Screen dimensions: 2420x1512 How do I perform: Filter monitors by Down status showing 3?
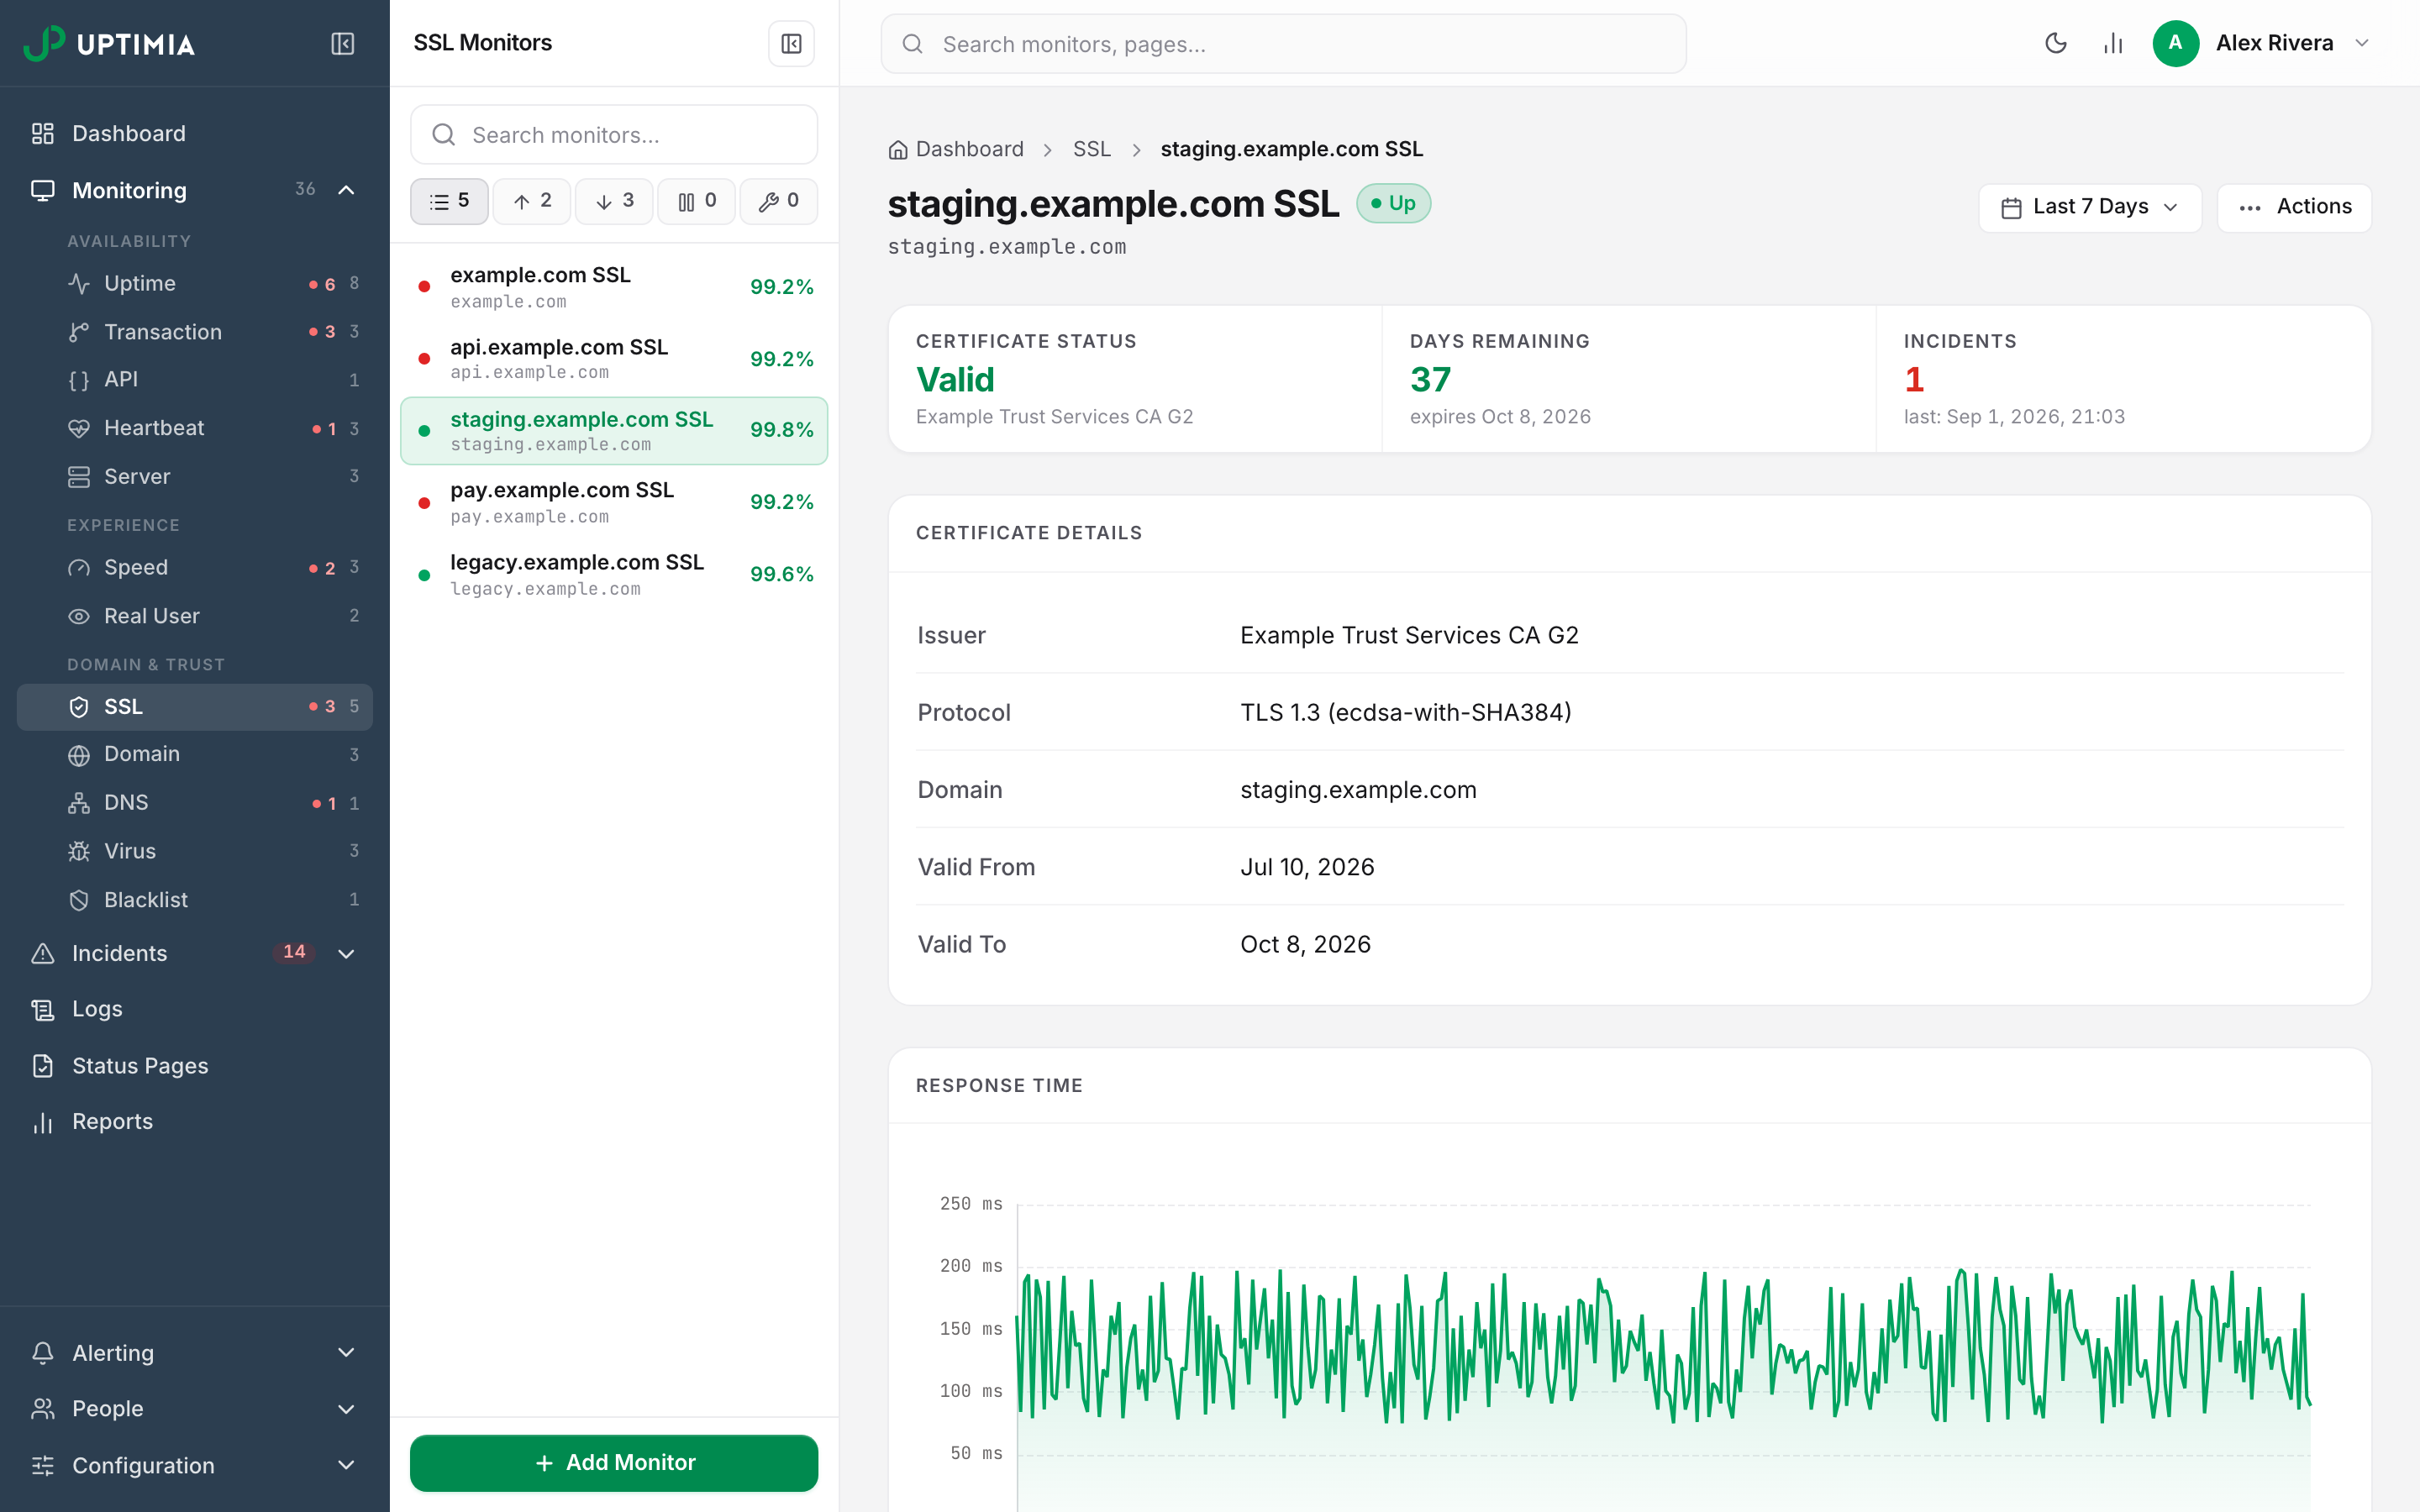pyautogui.click(x=614, y=201)
